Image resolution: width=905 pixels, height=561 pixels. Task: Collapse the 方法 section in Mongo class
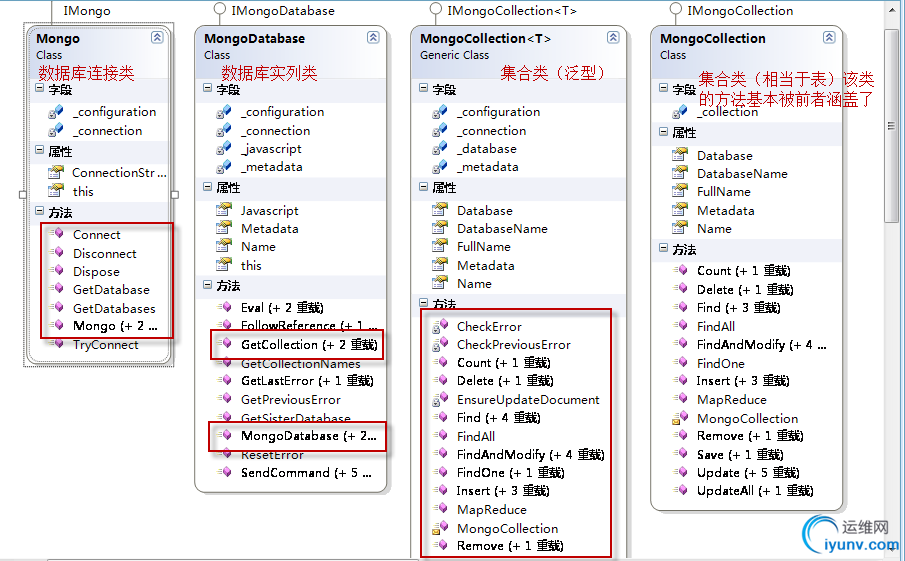40,211
